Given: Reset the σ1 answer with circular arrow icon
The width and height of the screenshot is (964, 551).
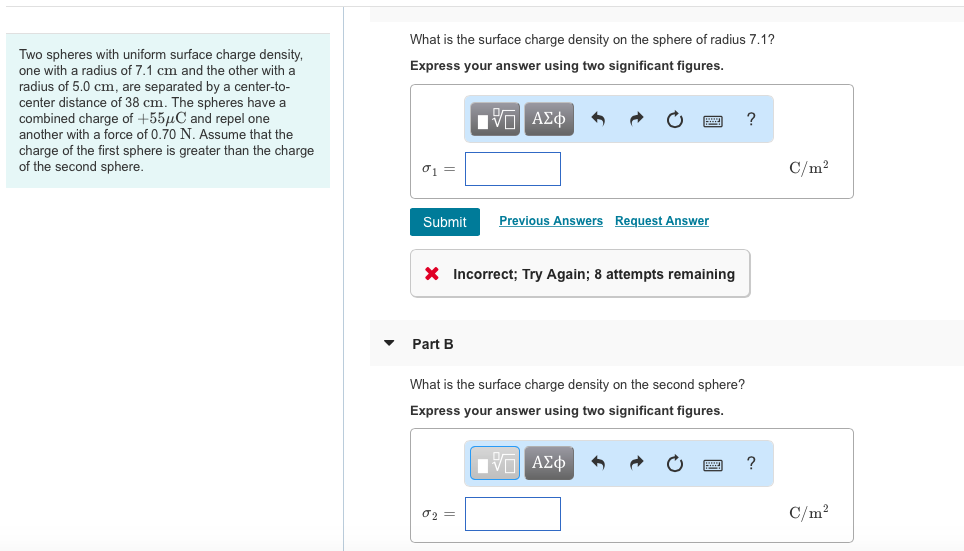Looking at the screenshot, I should click(x=674, y=119).
